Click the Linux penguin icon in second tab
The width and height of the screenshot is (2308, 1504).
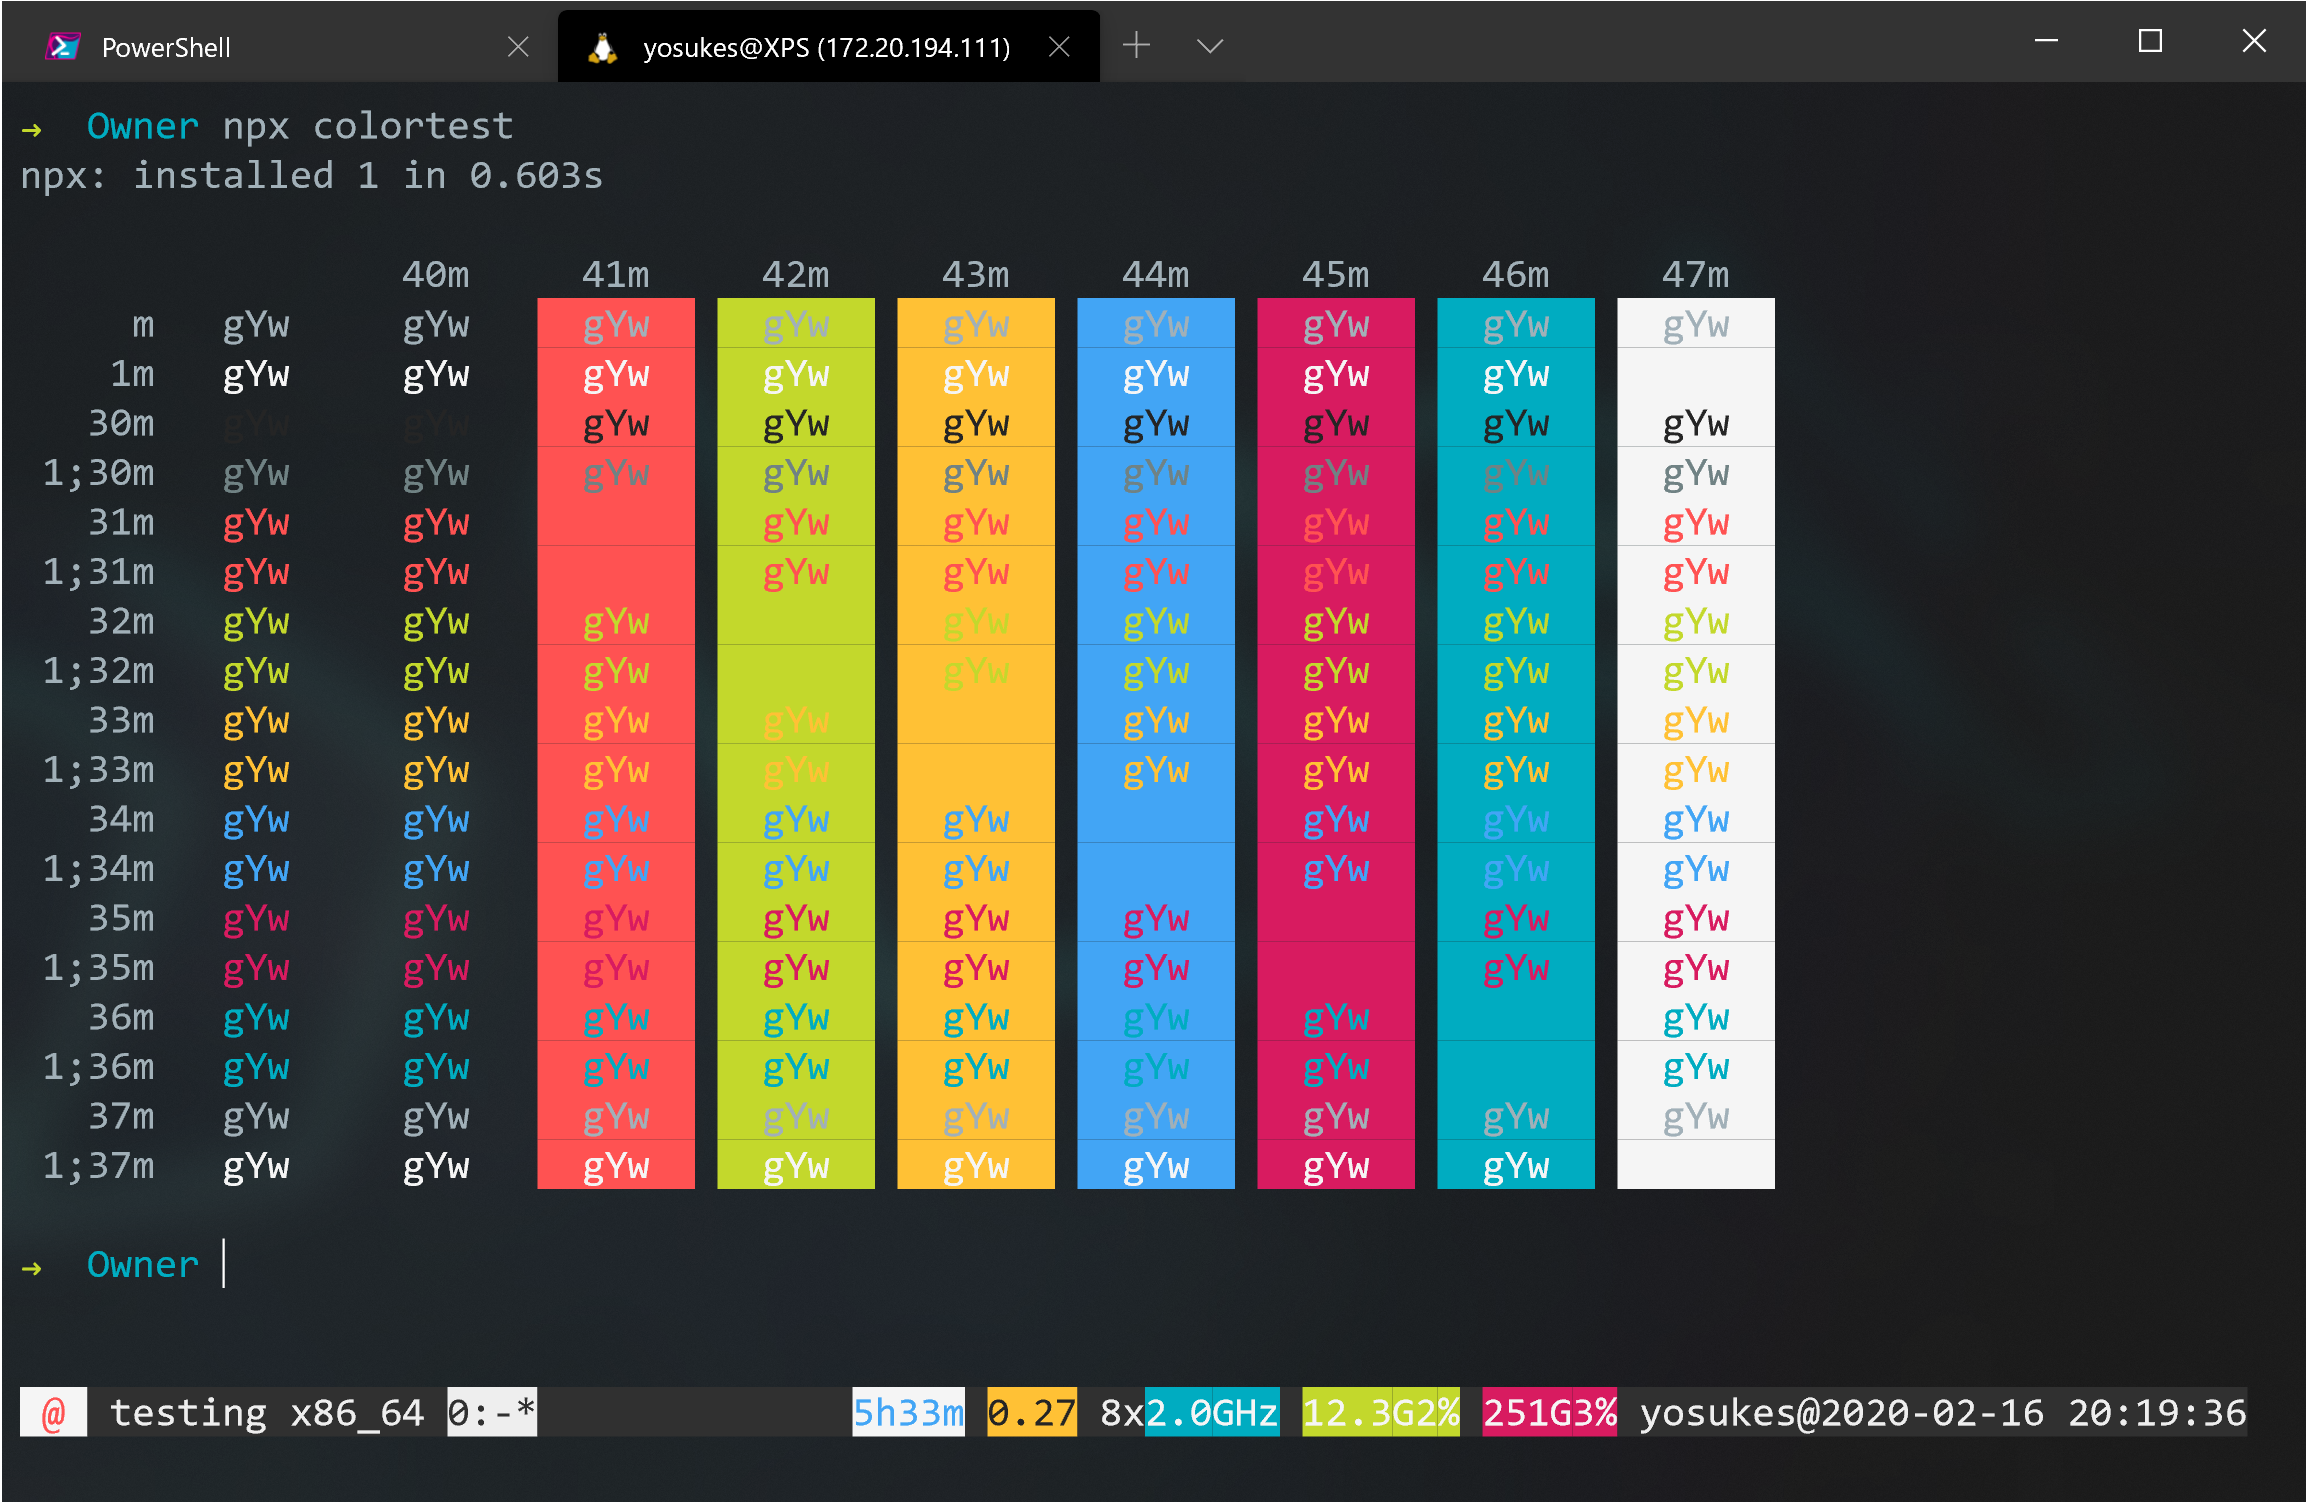click(x=602, y=47)
